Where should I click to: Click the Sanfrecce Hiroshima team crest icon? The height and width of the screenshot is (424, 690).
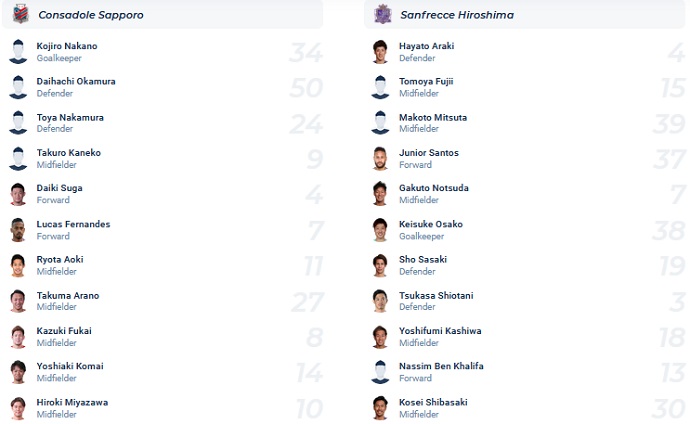pos(383,14)
